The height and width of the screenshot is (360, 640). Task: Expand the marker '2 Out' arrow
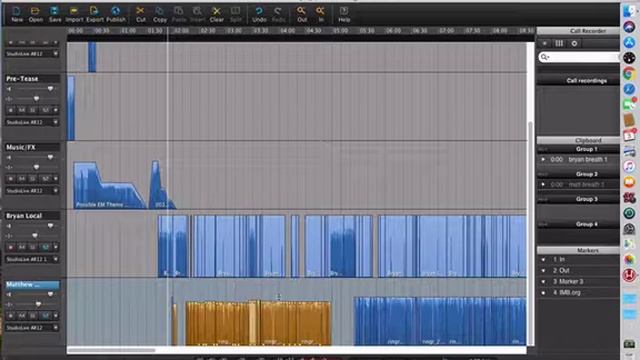point(543,271)
